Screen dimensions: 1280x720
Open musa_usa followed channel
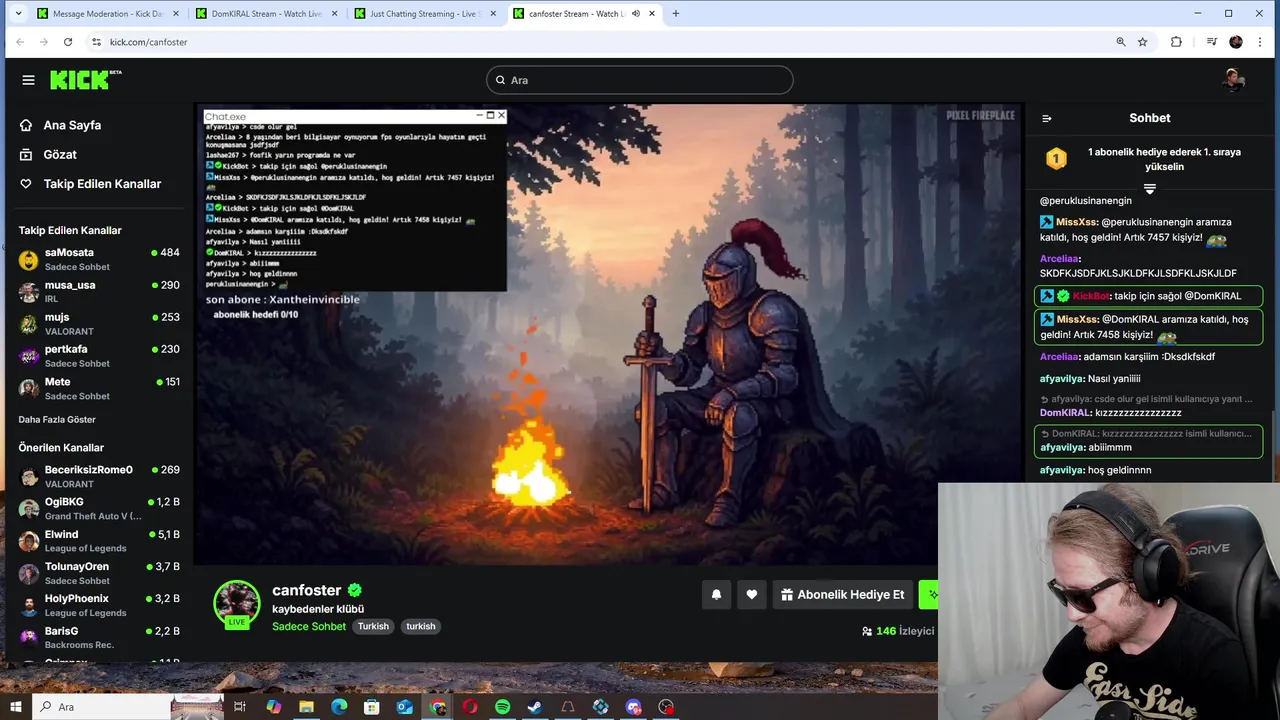pos(98,291)
